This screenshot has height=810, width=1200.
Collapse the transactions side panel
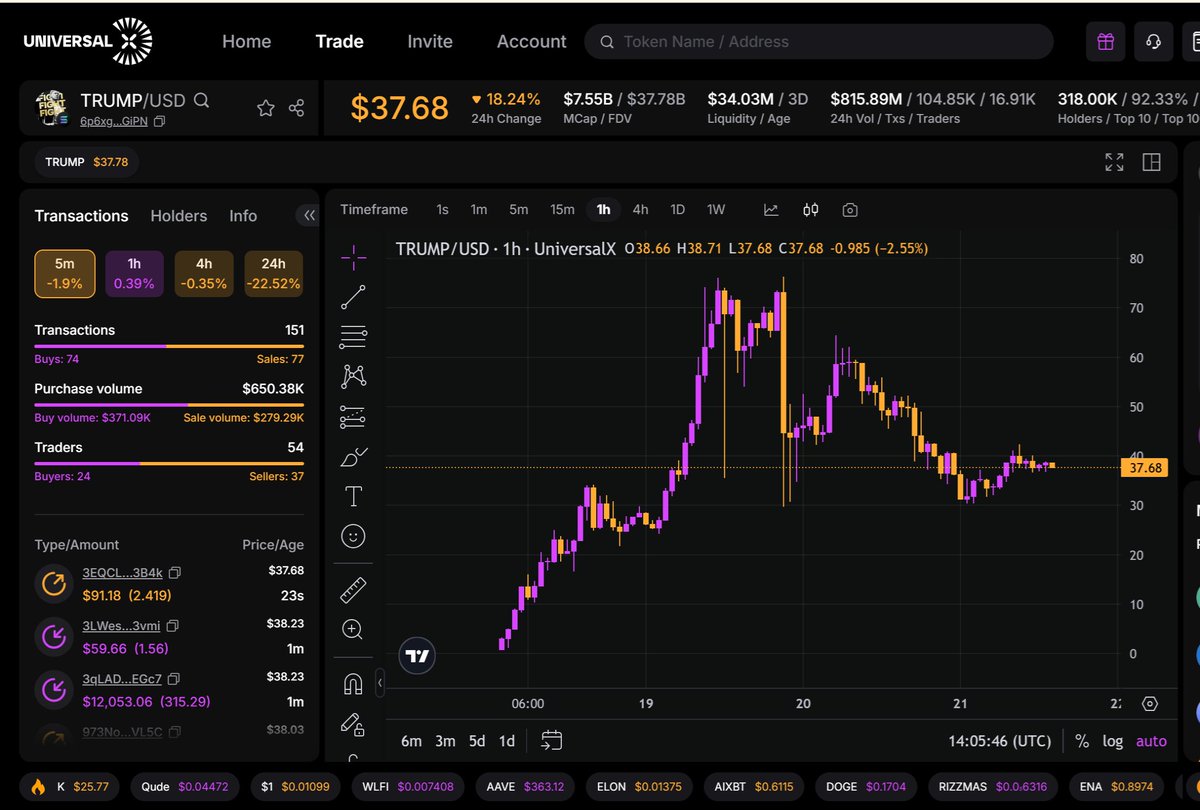tap(309, 215)
